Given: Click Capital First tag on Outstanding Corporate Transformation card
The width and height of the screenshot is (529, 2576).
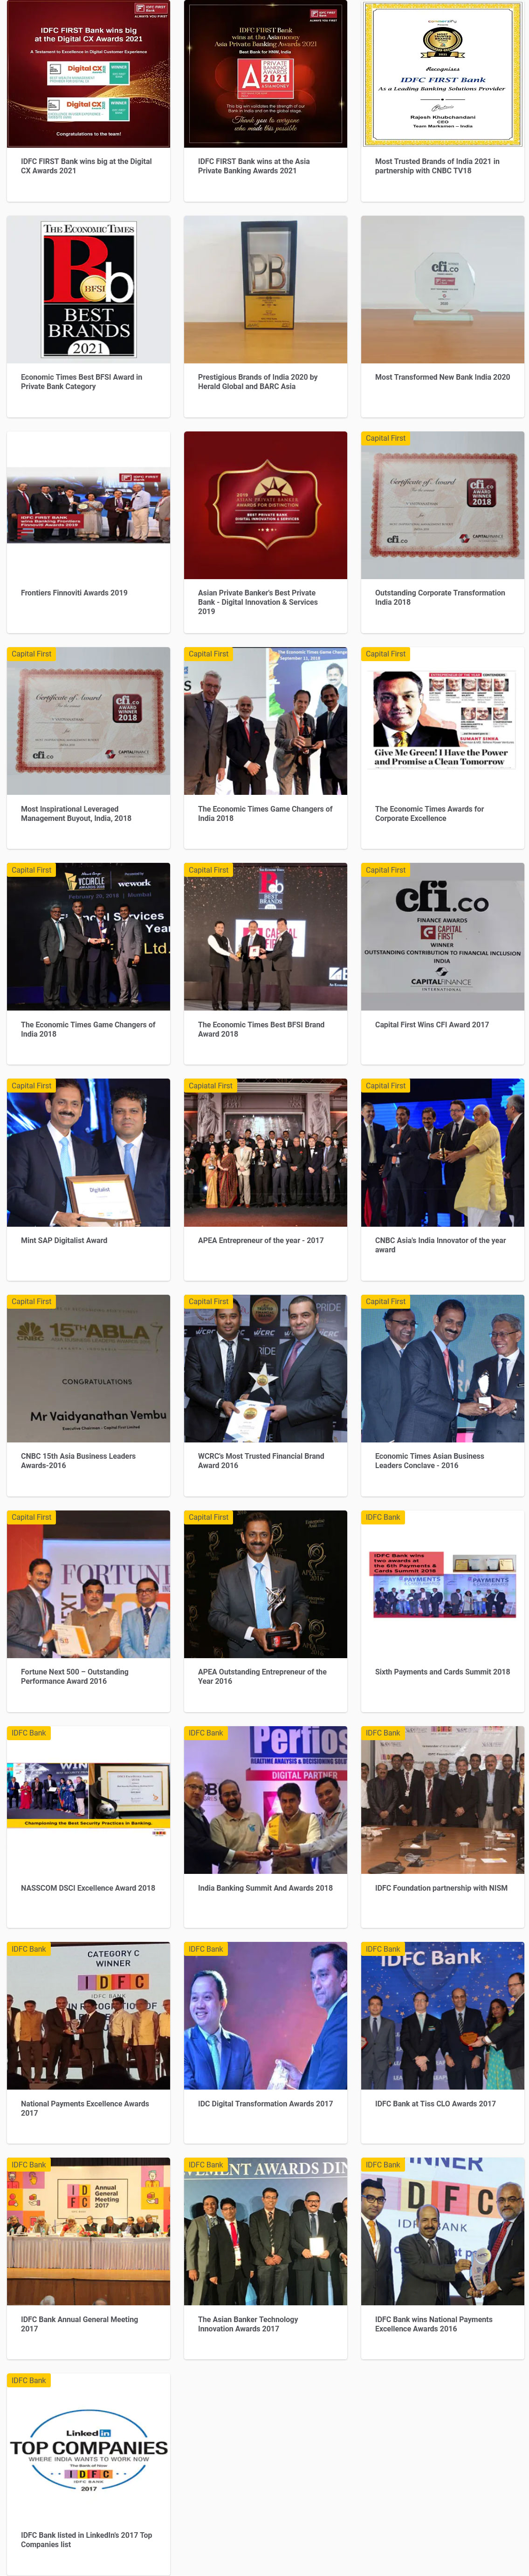Looking at the screenshot, I should (386, 438).
